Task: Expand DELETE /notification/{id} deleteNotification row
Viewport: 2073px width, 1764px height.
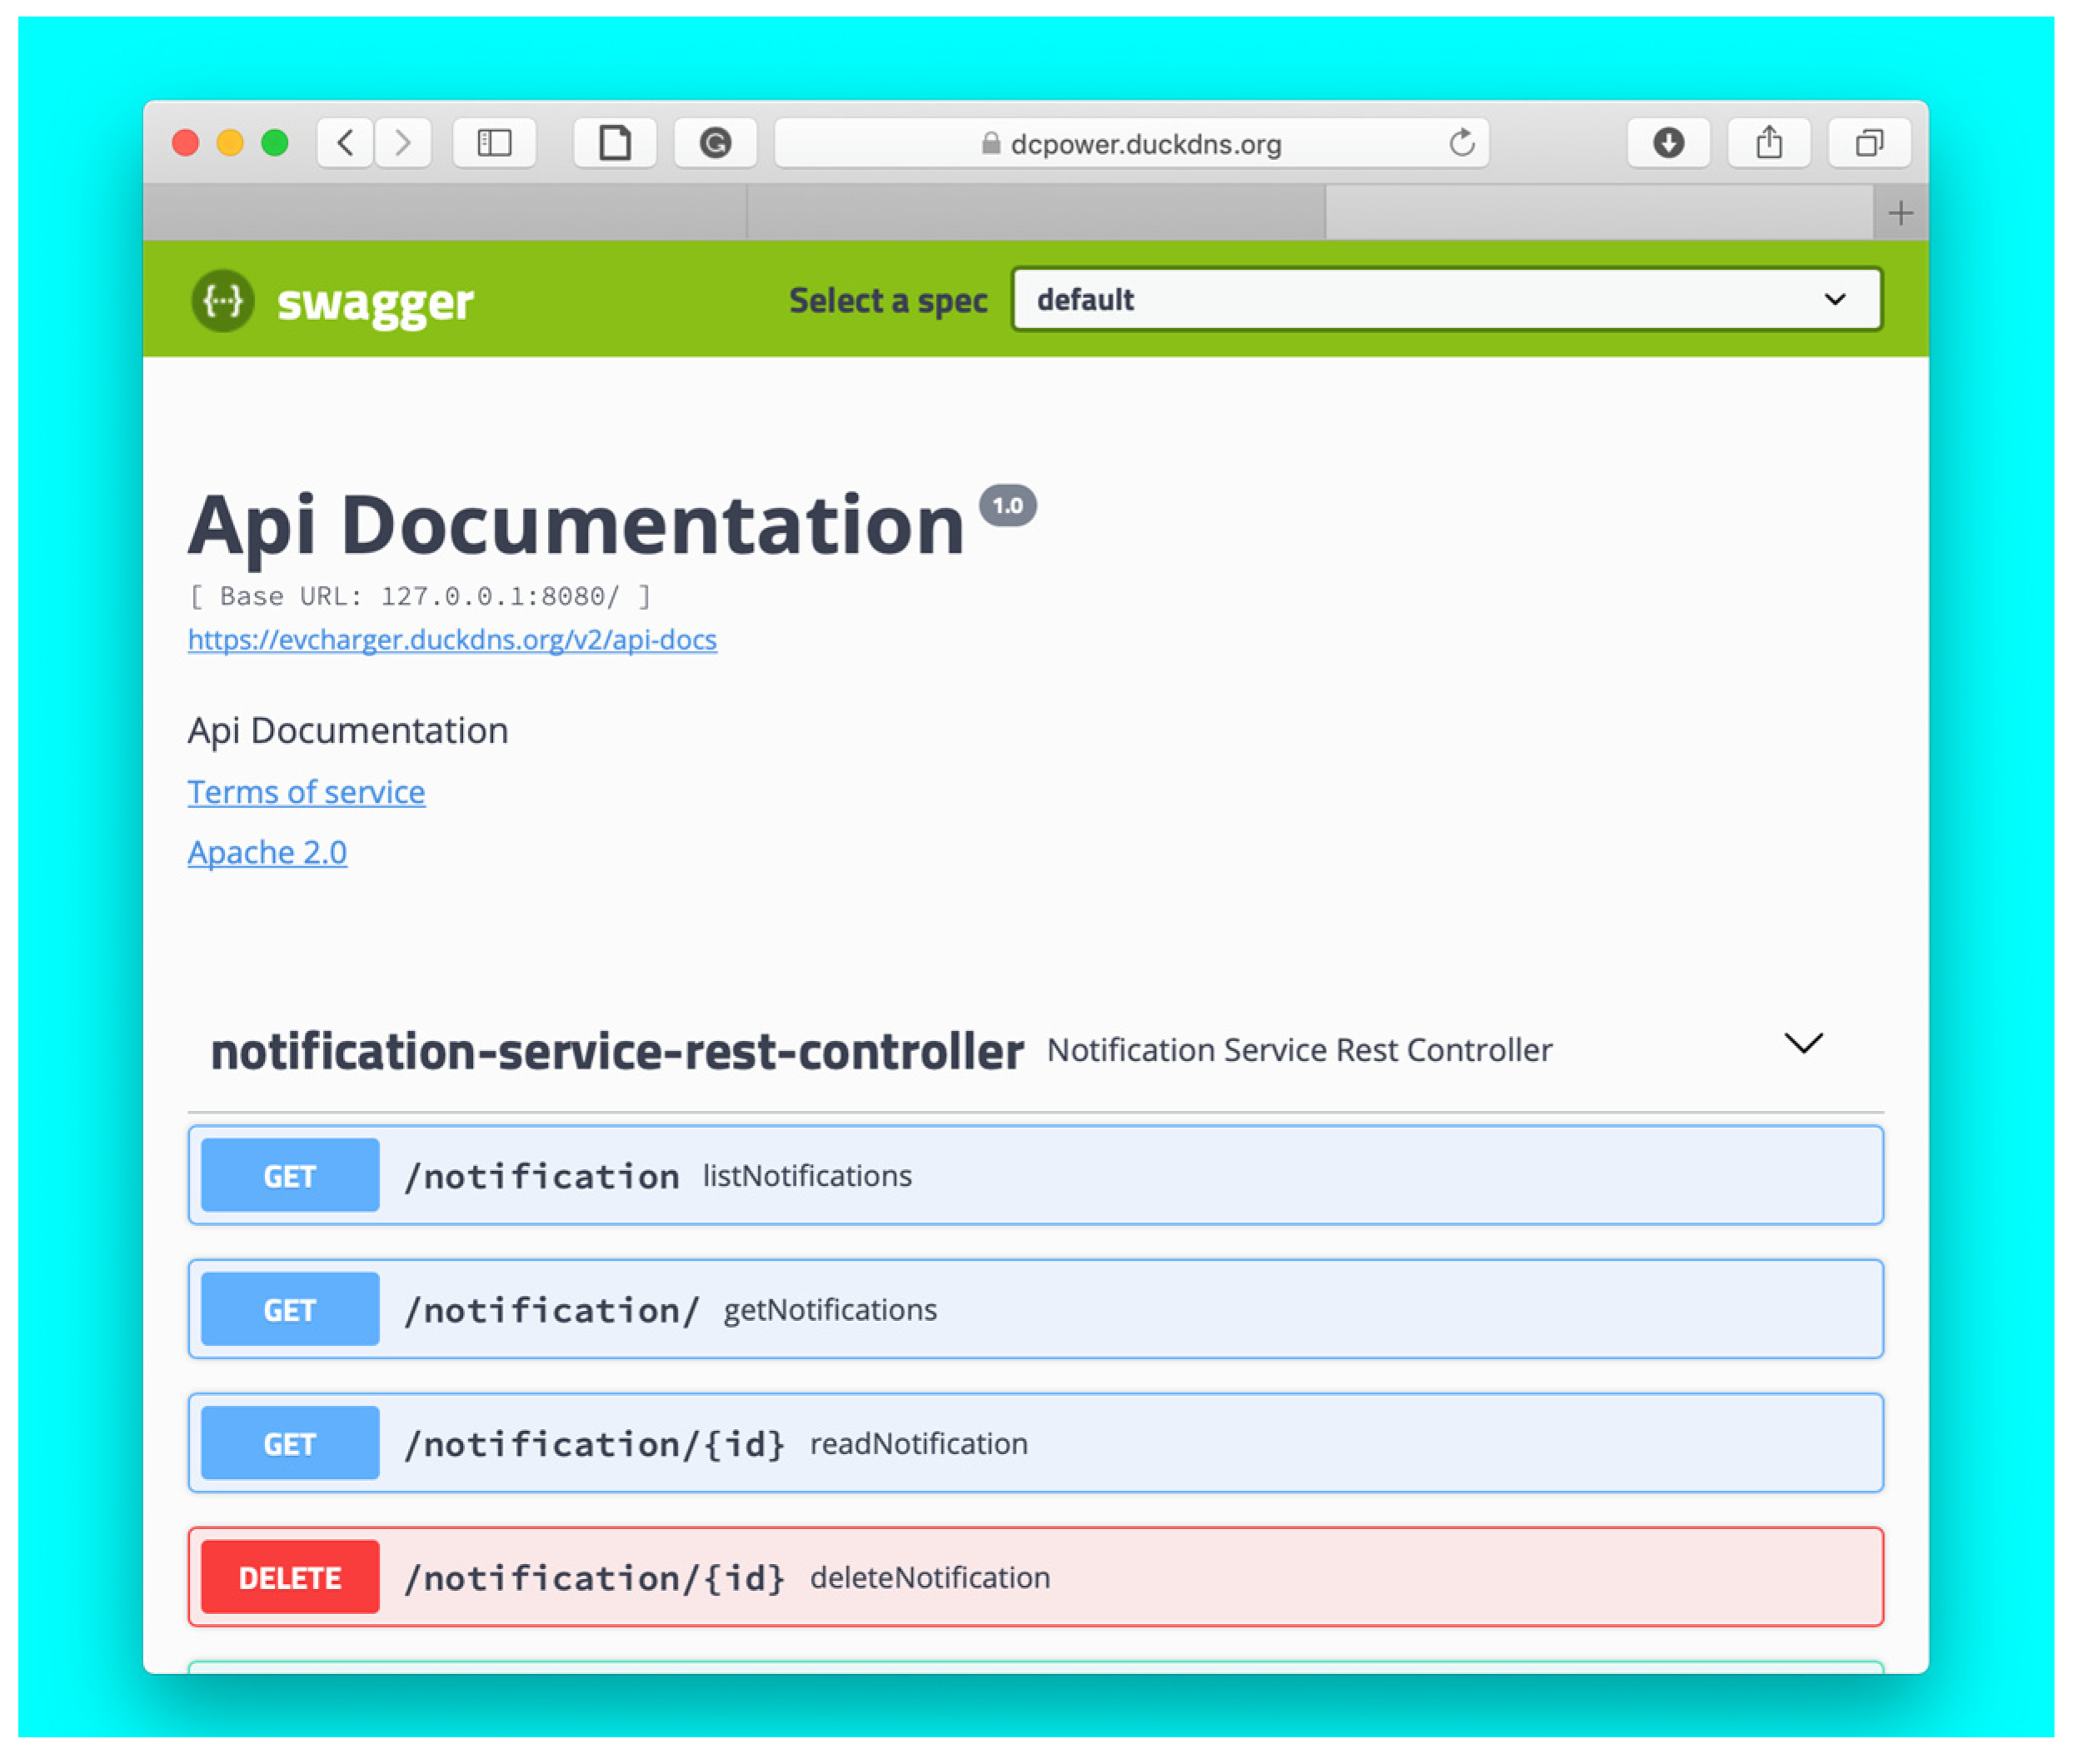Action: click(1035, 1577)
